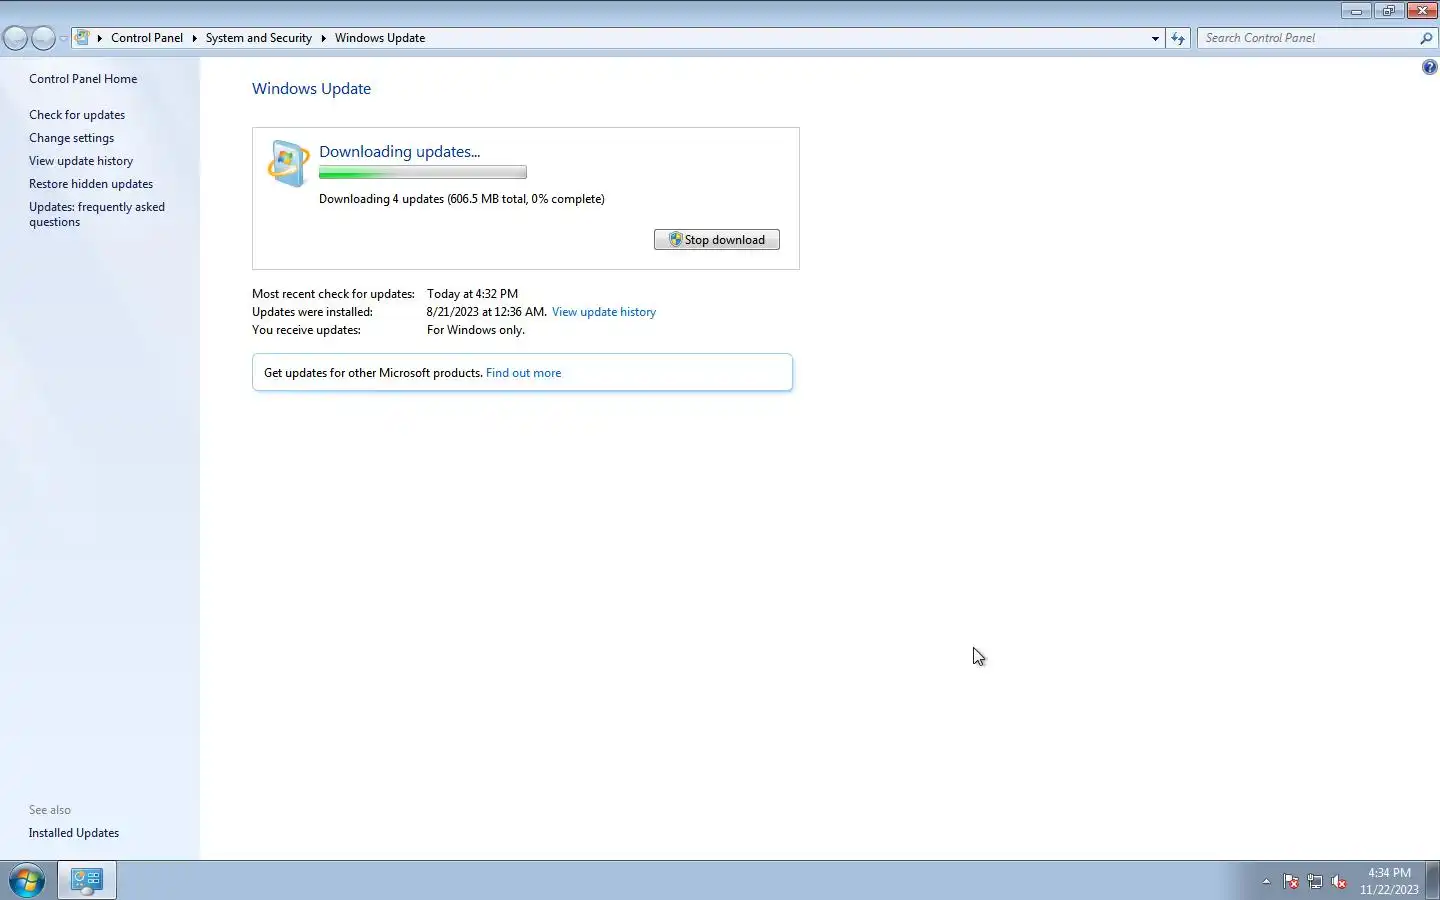Click the search magnifier icon

[x=1426, y=38]
